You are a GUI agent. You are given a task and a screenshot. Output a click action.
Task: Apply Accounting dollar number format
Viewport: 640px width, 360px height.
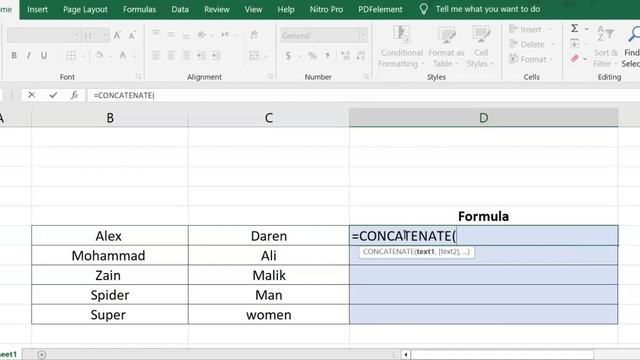288,56
